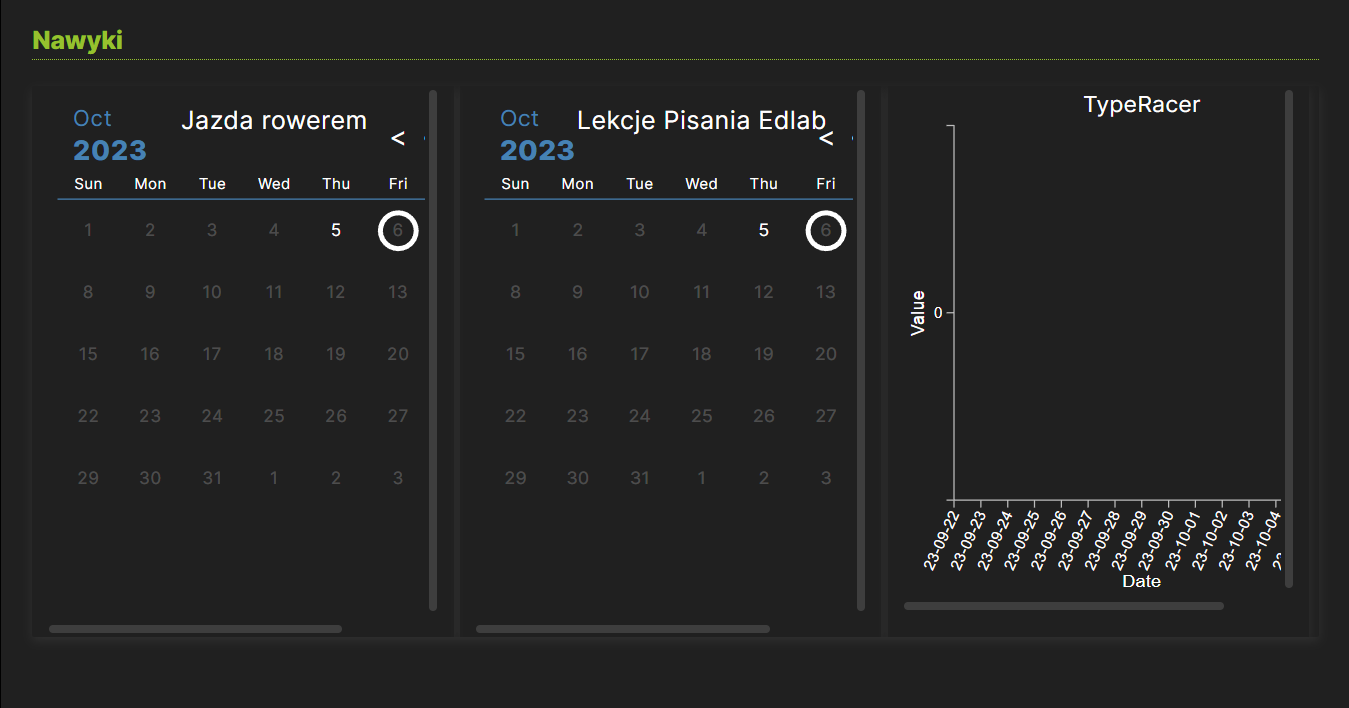The width and height of the screenshot is (1349, 708).
Task: Open 2023 year label in Lekcje Pisania Edlab calendar
Action: pyautogui.click(x=537, y=151)
